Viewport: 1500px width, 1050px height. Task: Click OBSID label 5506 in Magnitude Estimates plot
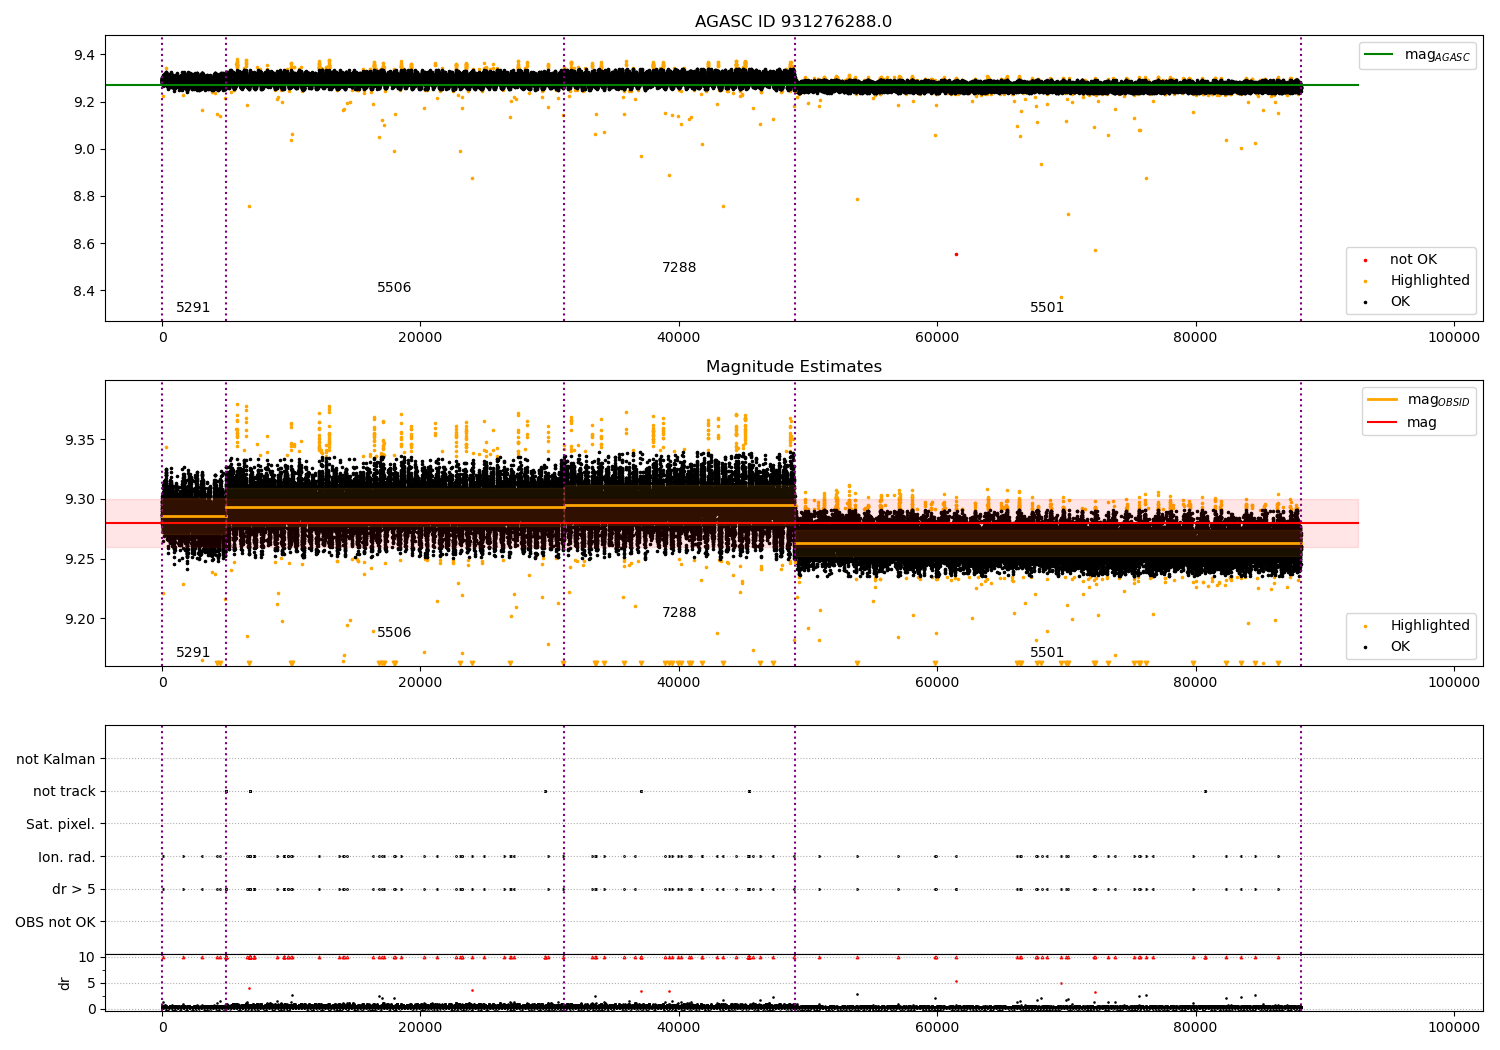click(x=394, y=633)
